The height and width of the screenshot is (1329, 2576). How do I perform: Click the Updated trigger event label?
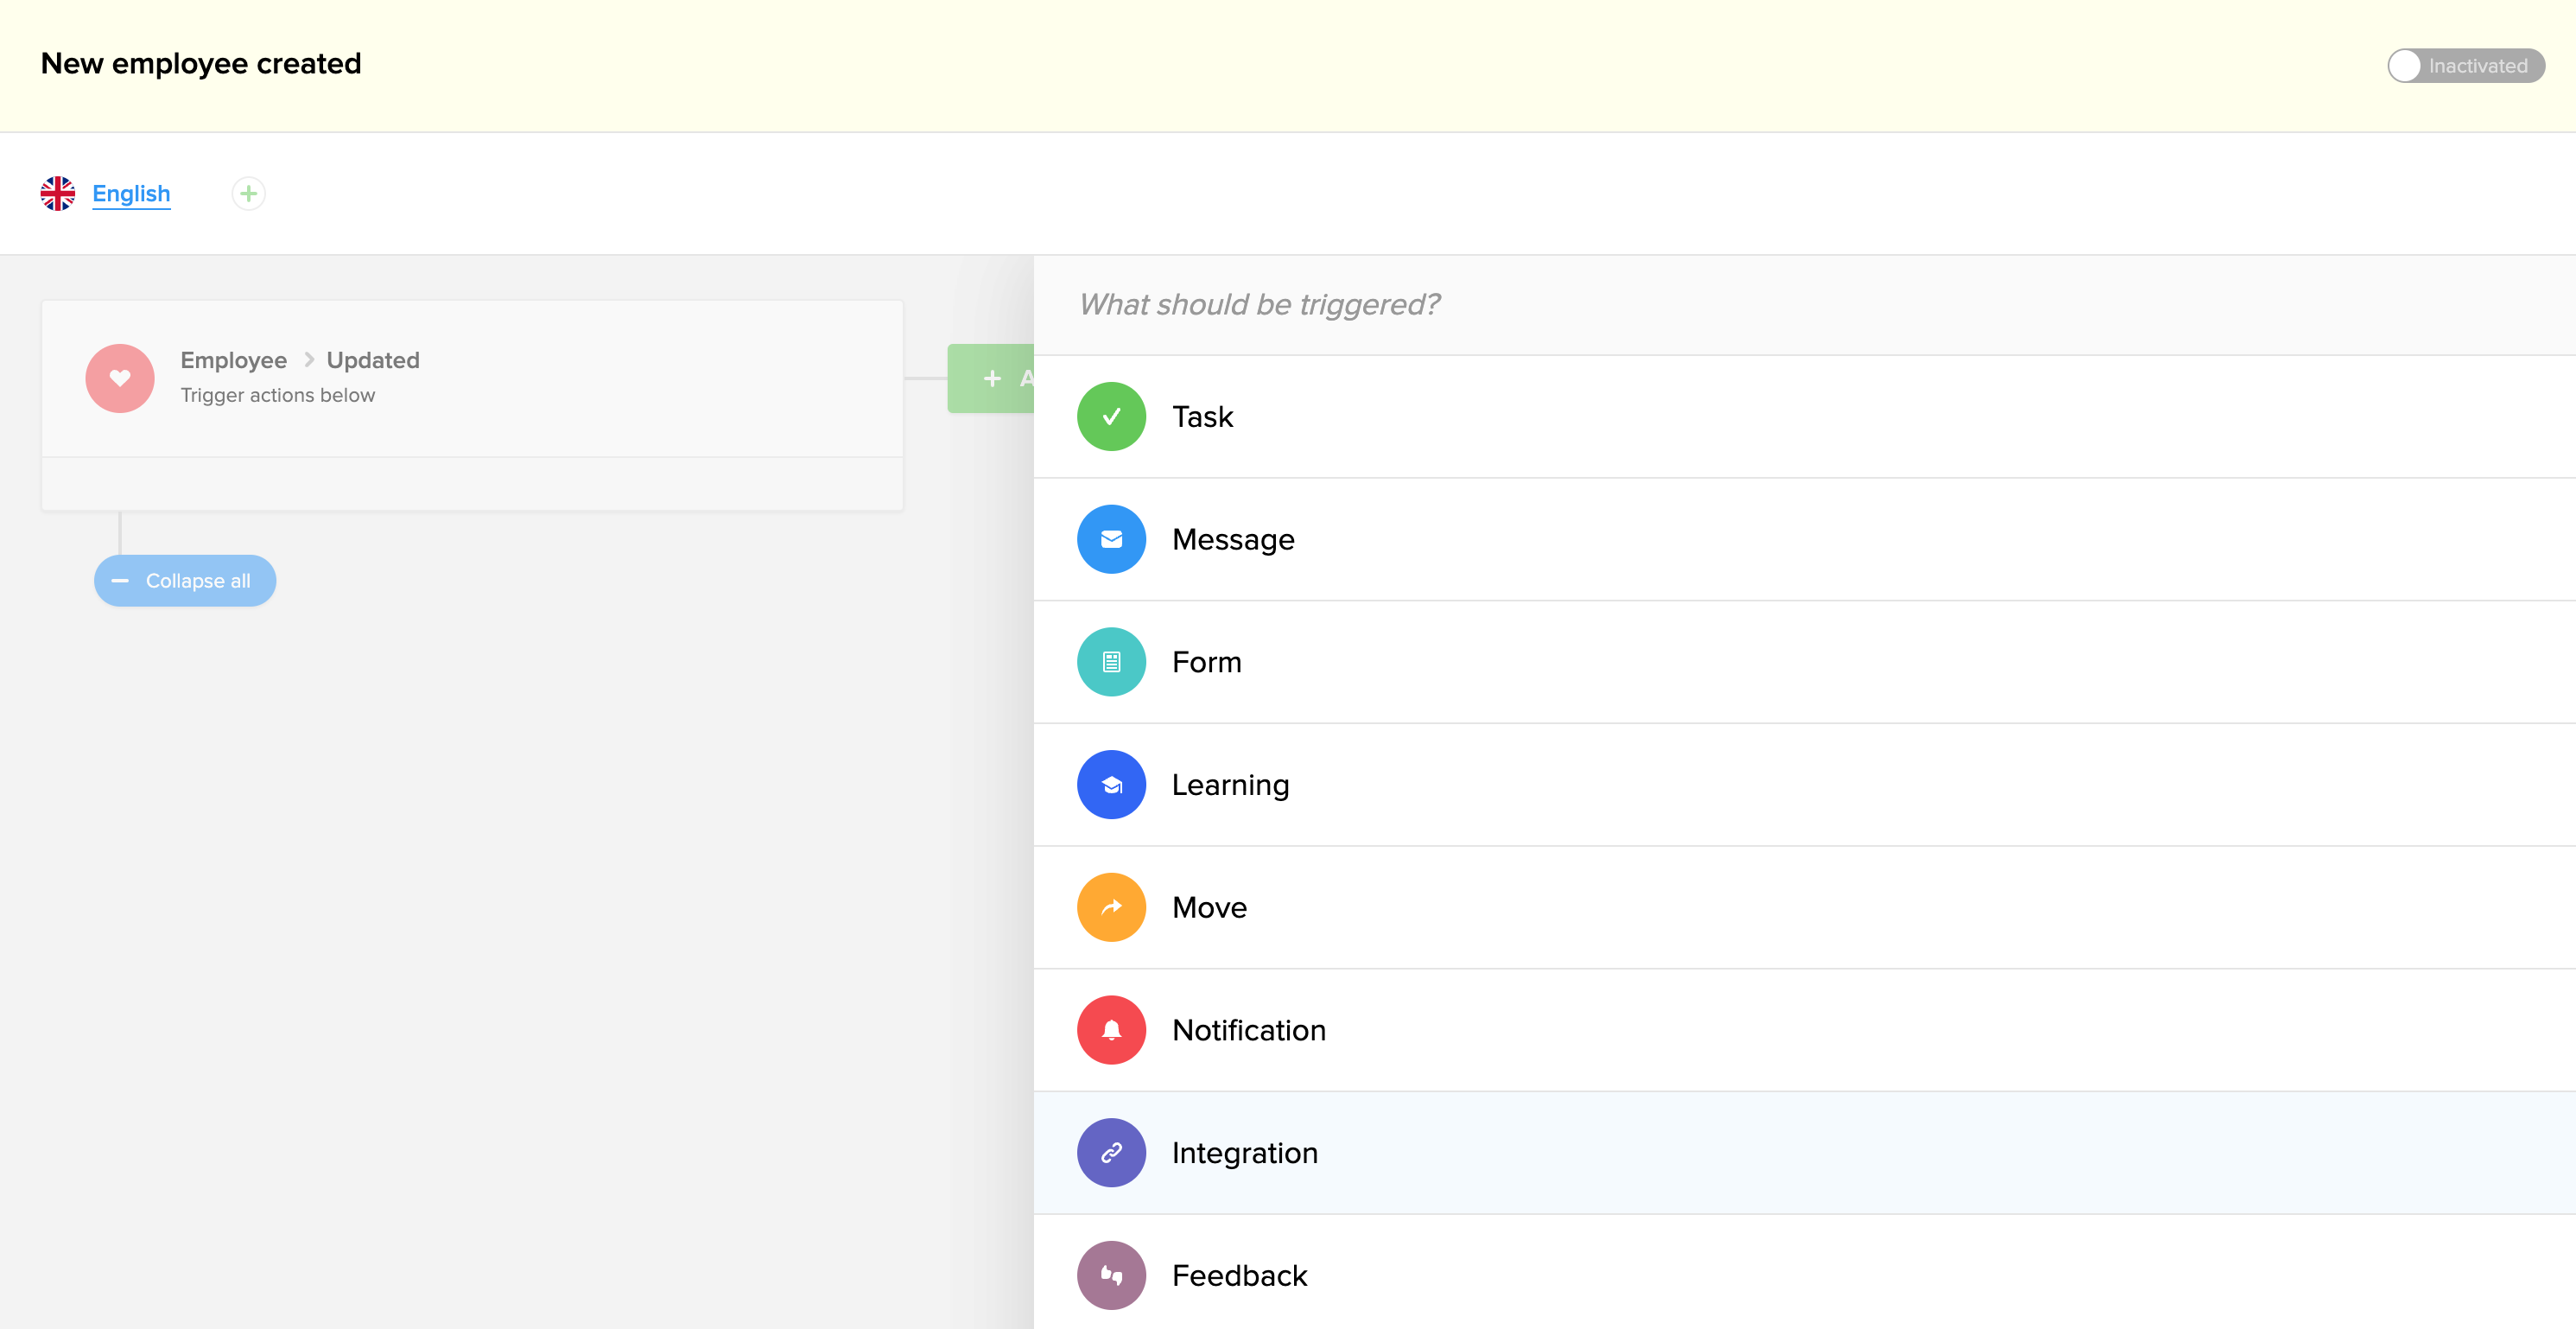(373, 360)
